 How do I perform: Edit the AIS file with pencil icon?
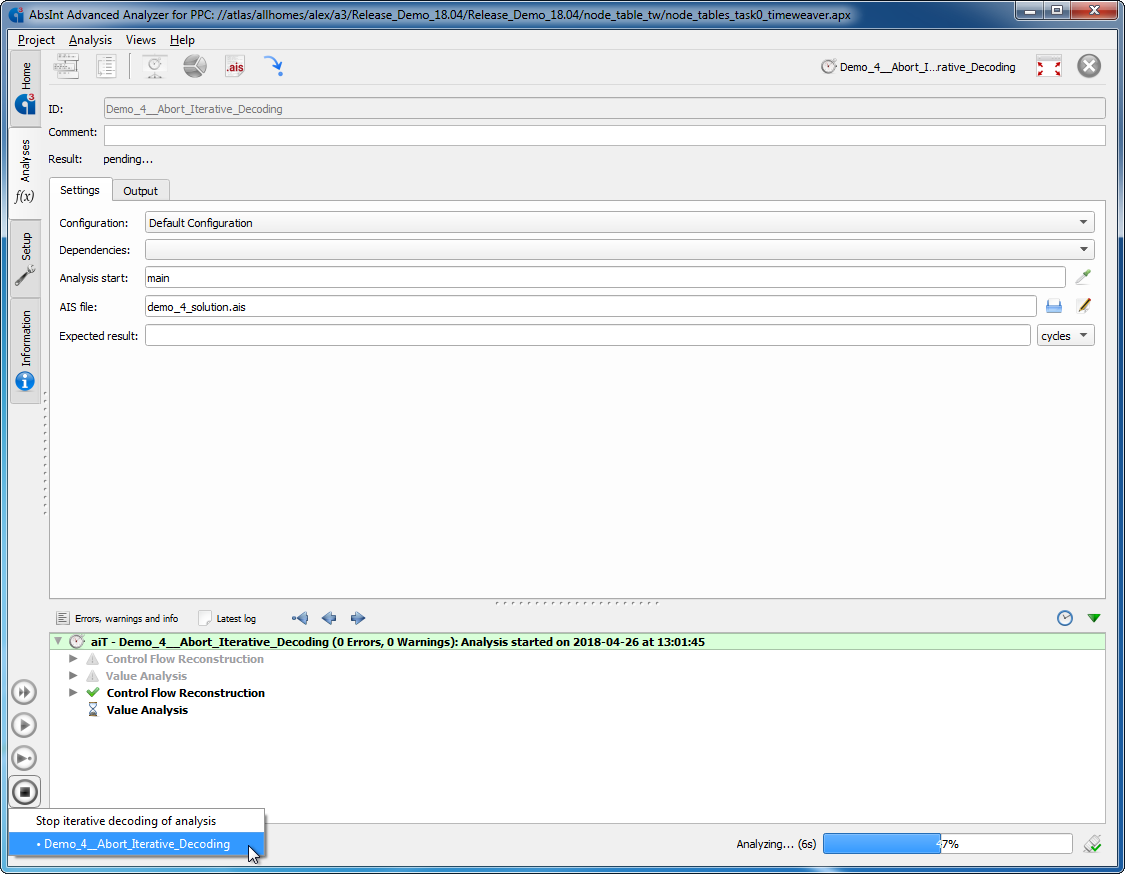point(1084,306)
